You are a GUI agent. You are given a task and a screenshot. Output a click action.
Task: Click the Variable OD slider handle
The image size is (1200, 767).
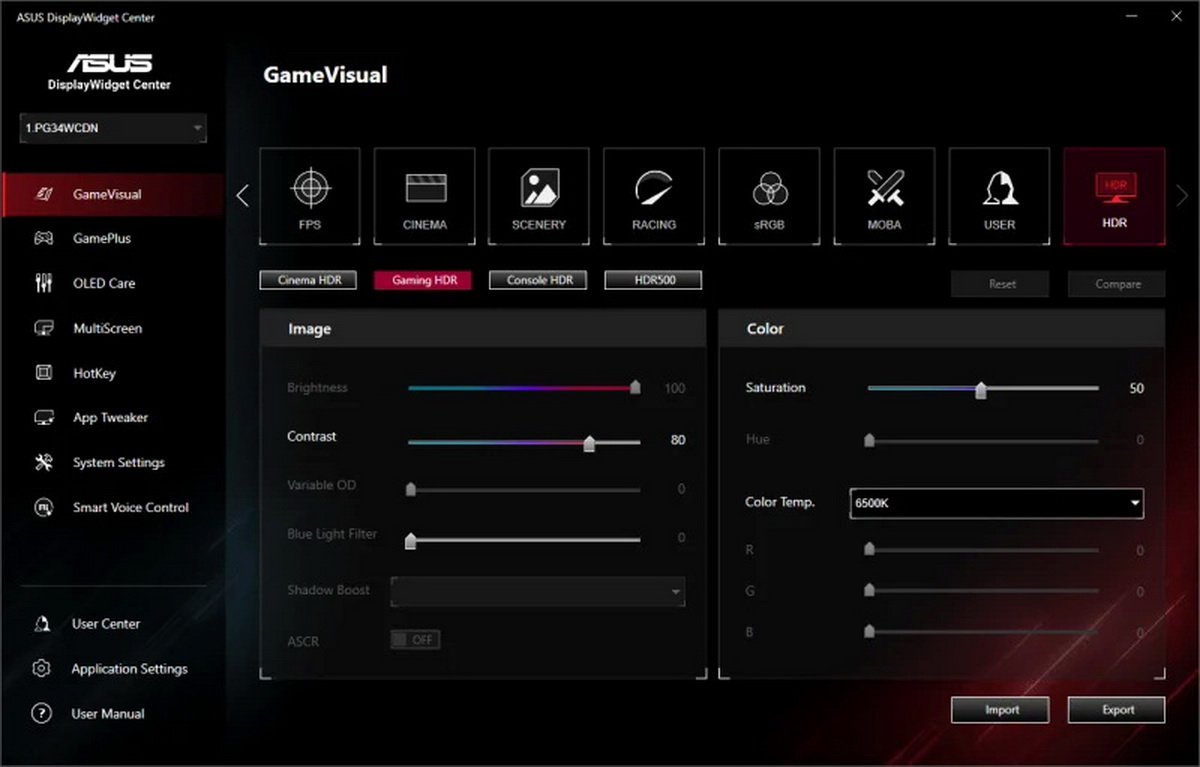pyautogui.click(x=410, y=489)
